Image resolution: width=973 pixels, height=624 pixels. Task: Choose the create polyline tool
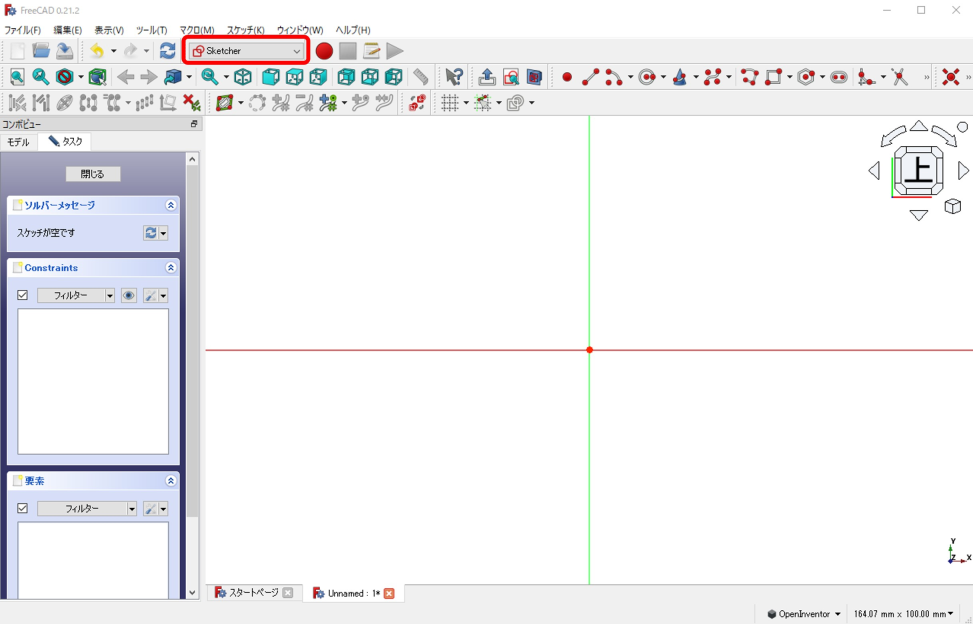click(749, 77)
